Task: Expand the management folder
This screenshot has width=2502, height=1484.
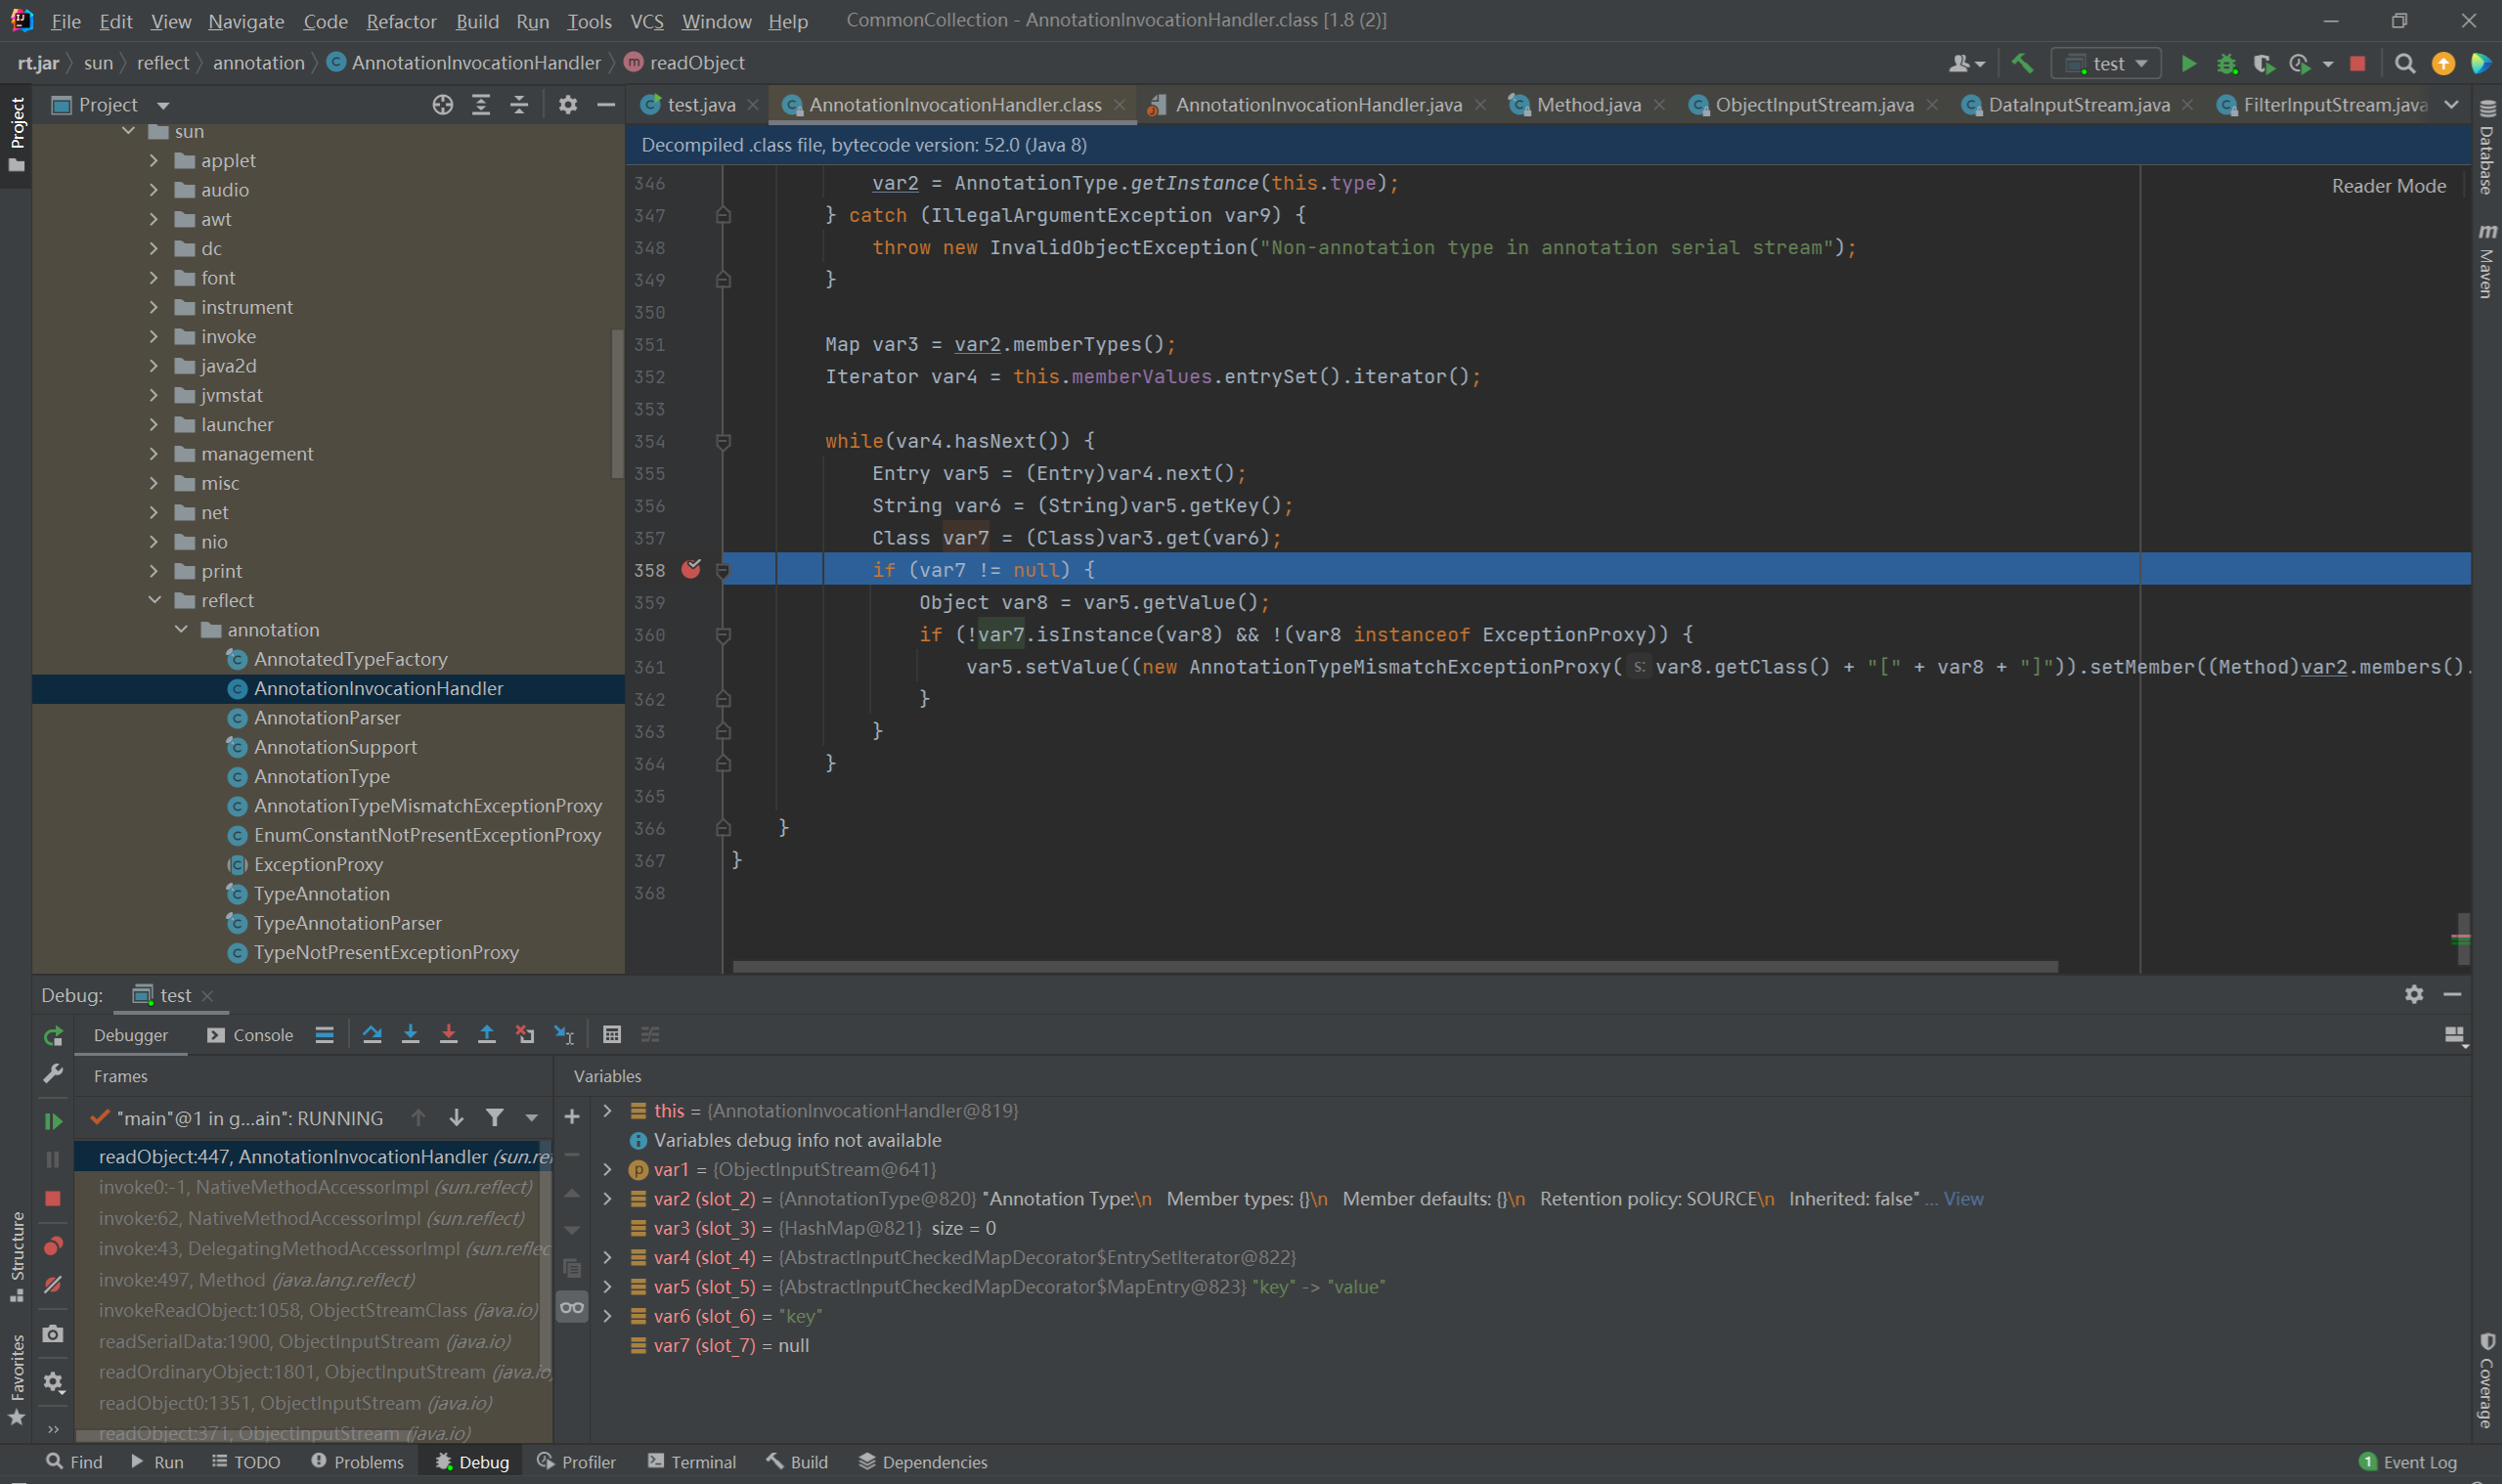Action: click(x=154, y=453)
